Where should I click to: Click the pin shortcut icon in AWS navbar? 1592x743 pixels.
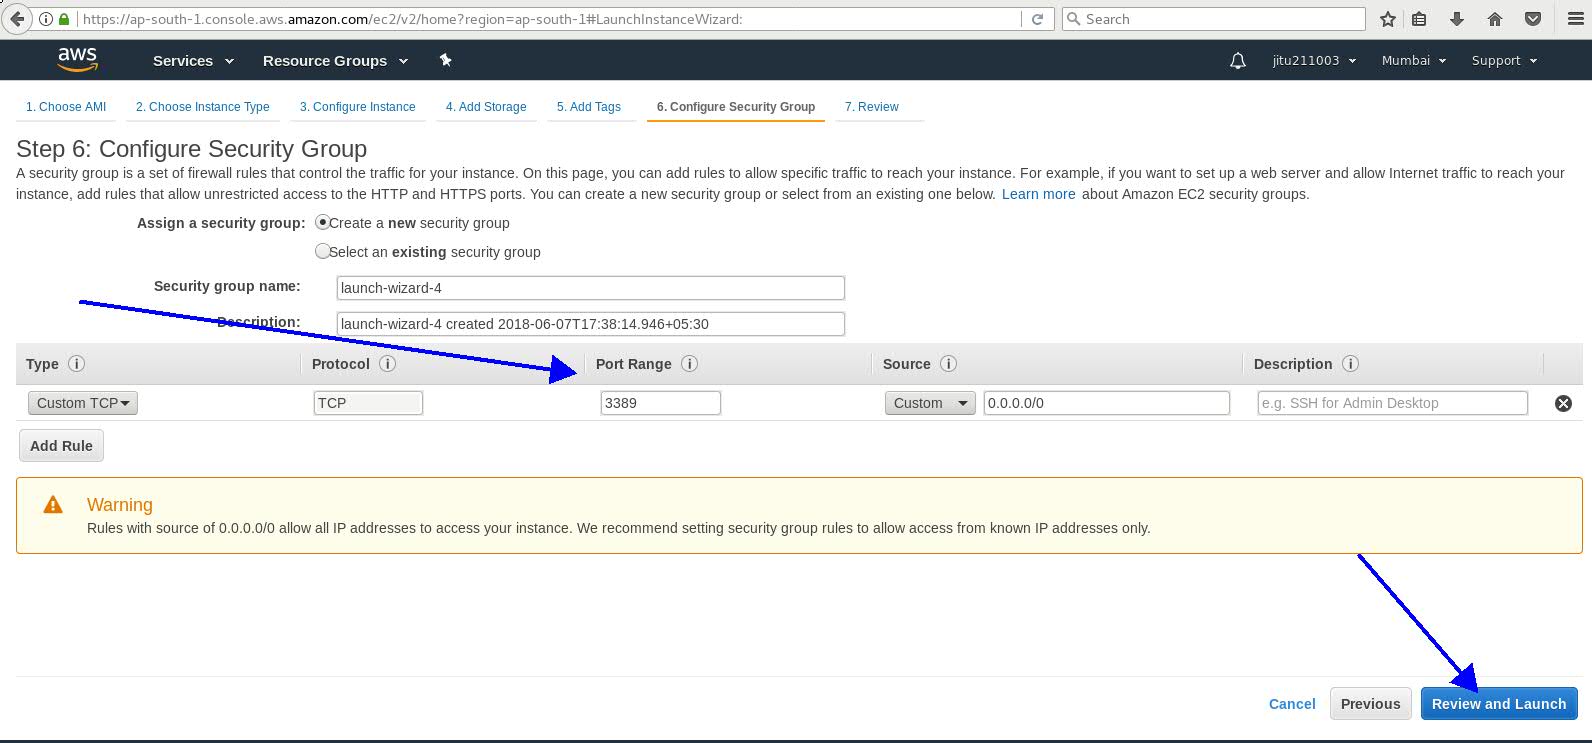click(446, 60)
